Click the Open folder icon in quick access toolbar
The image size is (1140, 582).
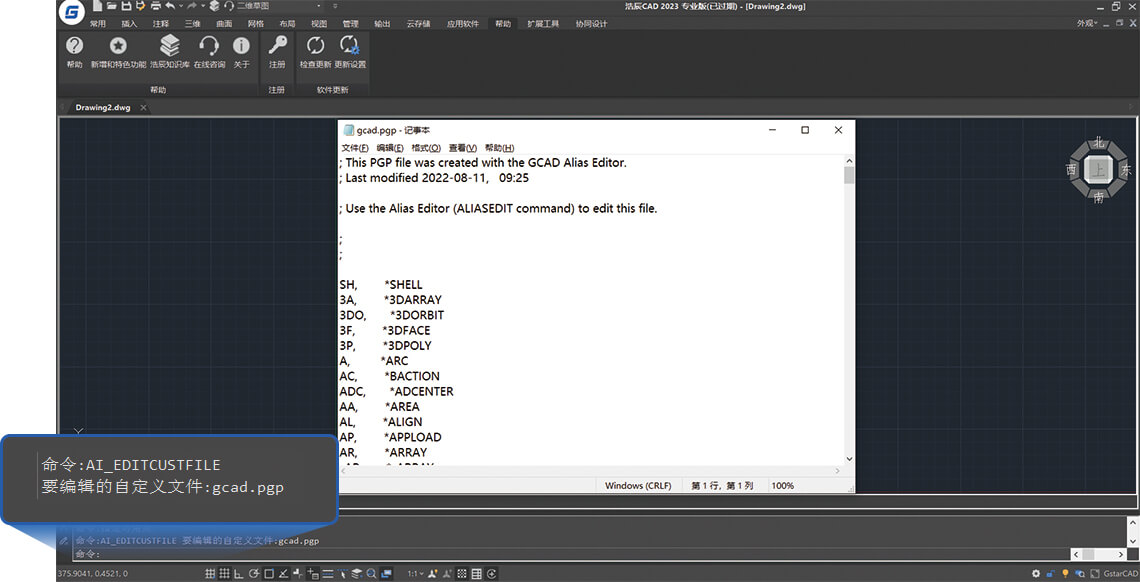click(112, 6)
